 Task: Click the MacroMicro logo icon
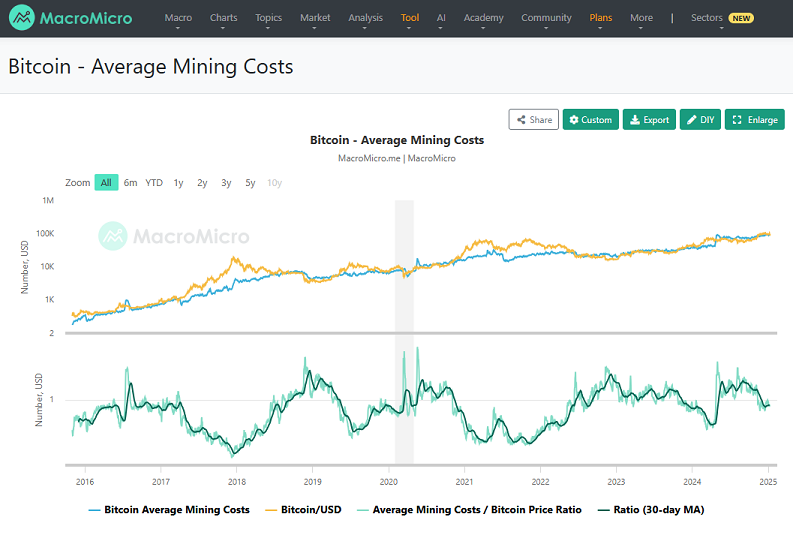(22, 18)
